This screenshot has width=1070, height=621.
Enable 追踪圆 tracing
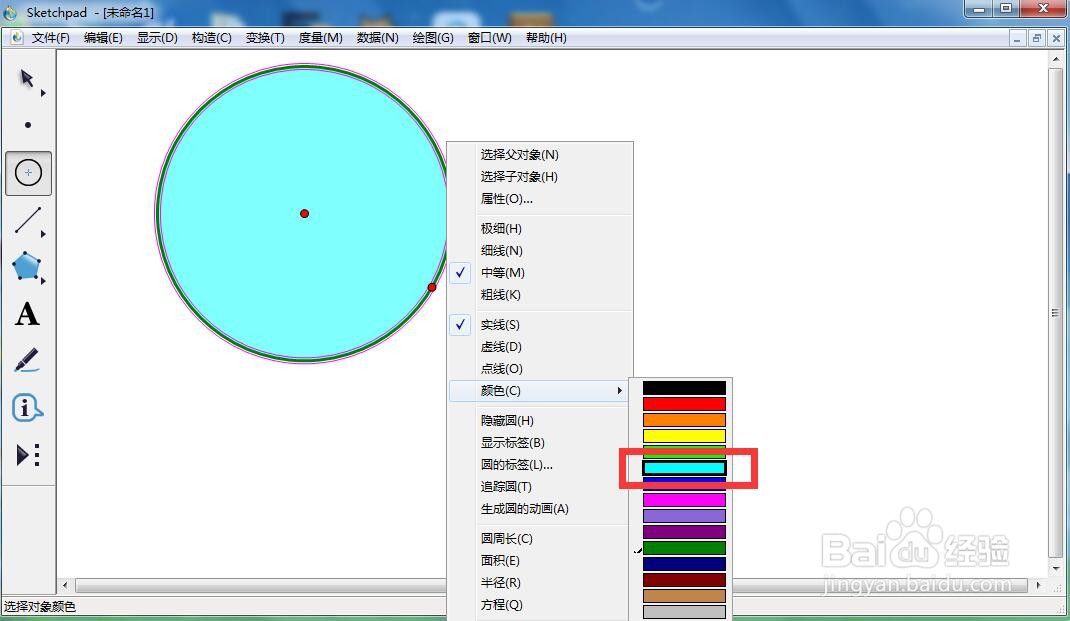coord(505,486)
